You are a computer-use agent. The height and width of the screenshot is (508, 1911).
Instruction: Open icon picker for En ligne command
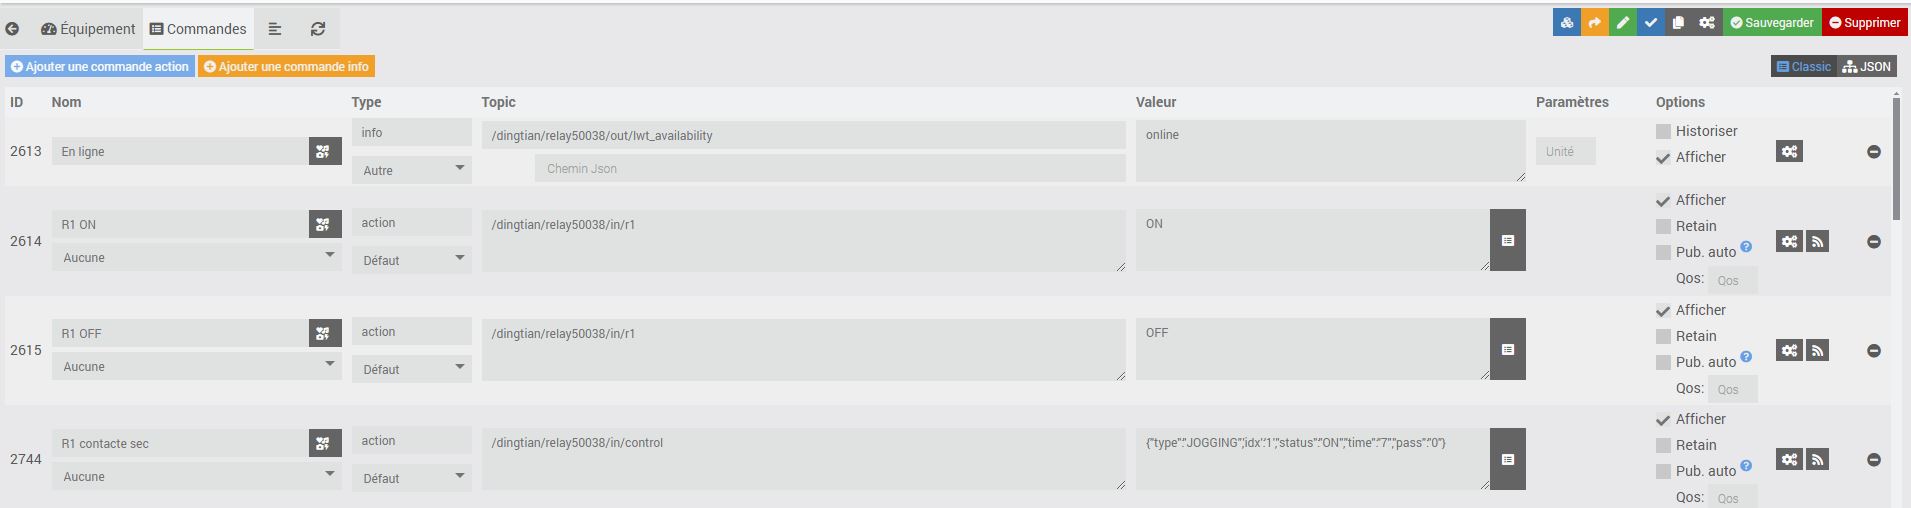point(325,151)
